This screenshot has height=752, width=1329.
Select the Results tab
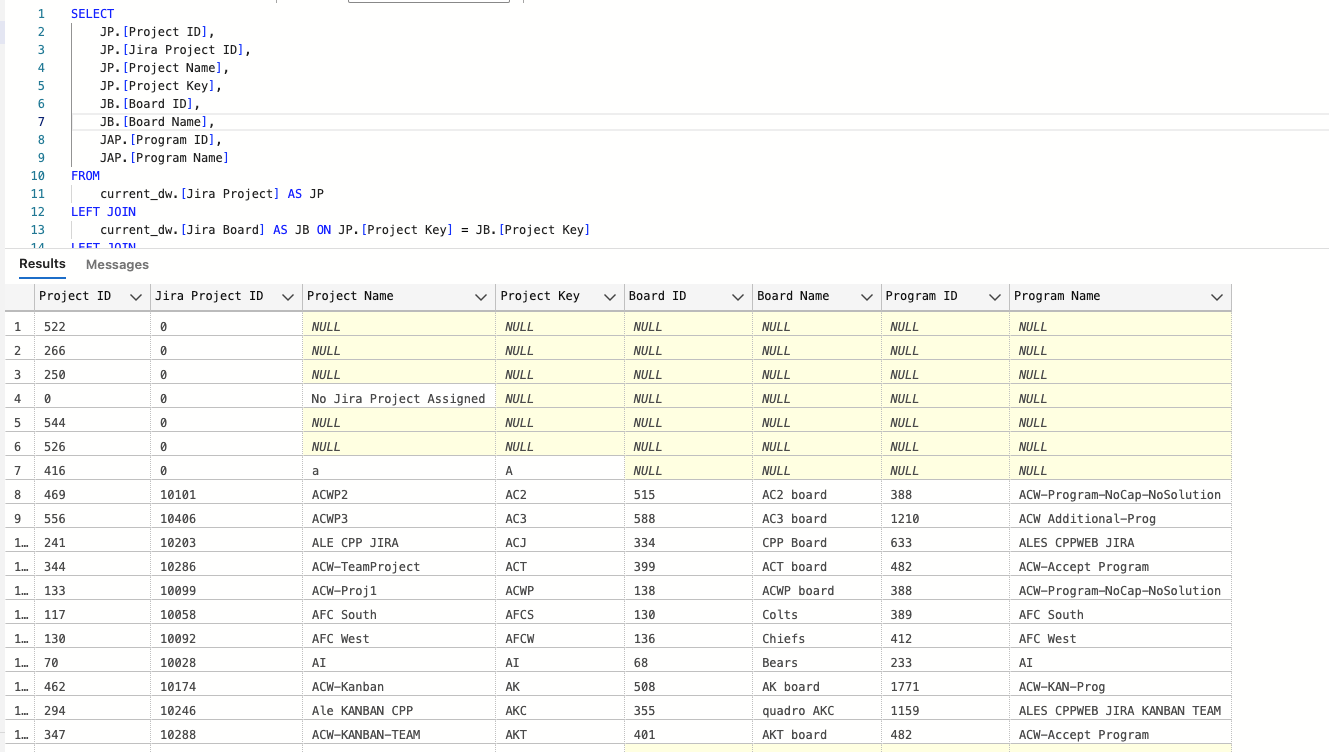coord(42,264)
